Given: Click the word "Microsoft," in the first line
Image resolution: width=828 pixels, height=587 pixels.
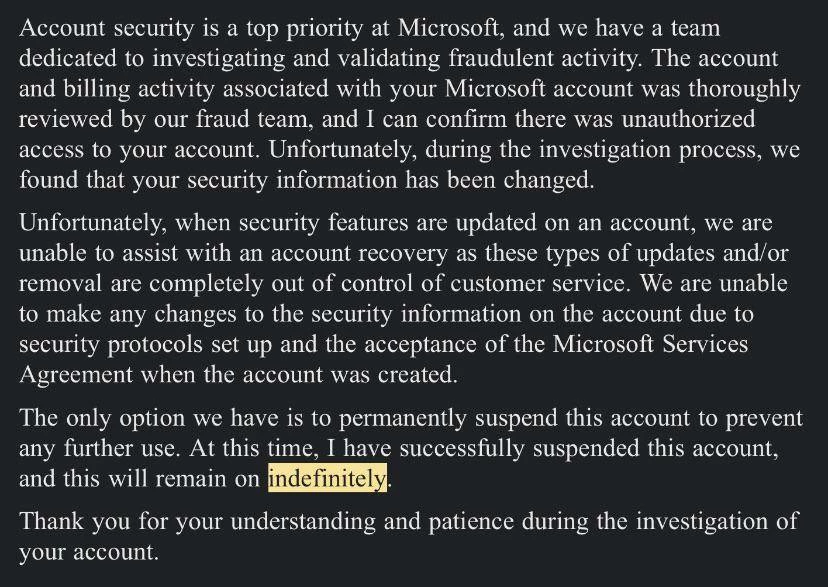Looking at the screenshot, I should tap(450, 28).
